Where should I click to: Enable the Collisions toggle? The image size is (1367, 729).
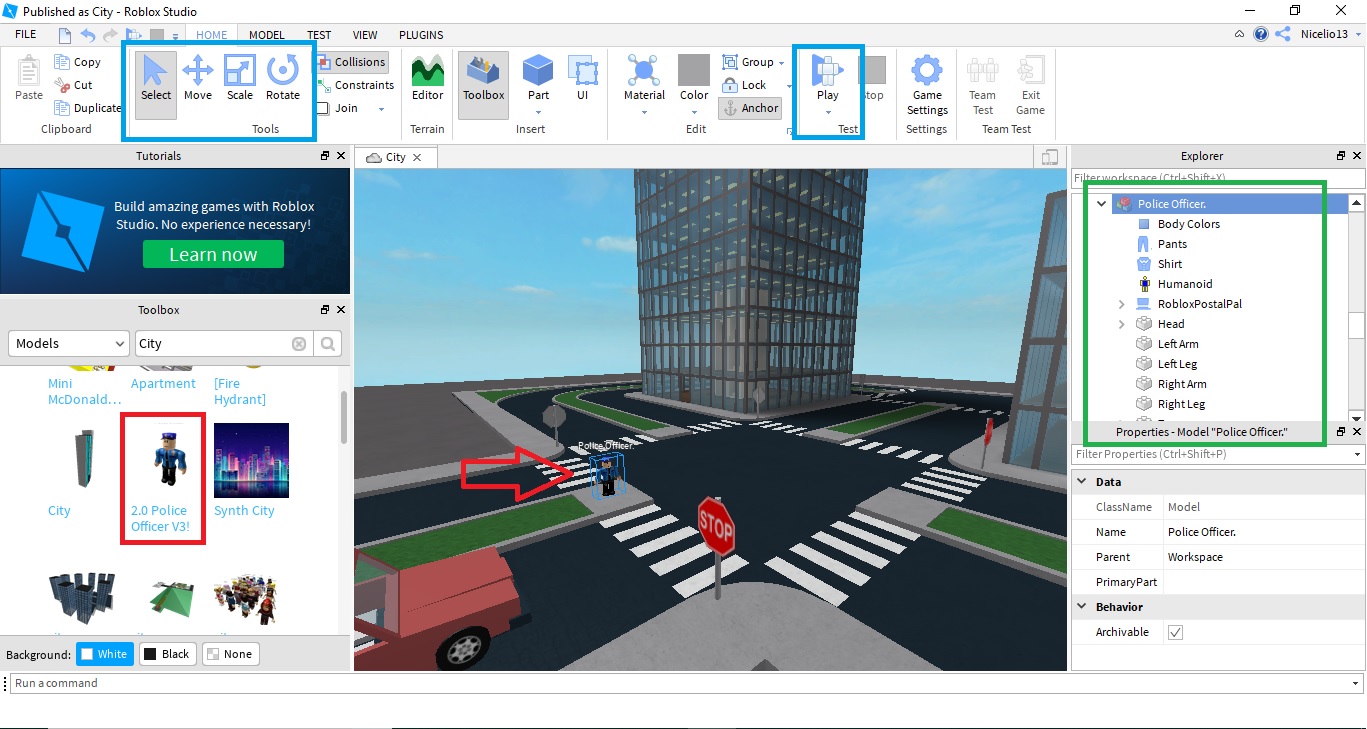(x=352, y=61)
